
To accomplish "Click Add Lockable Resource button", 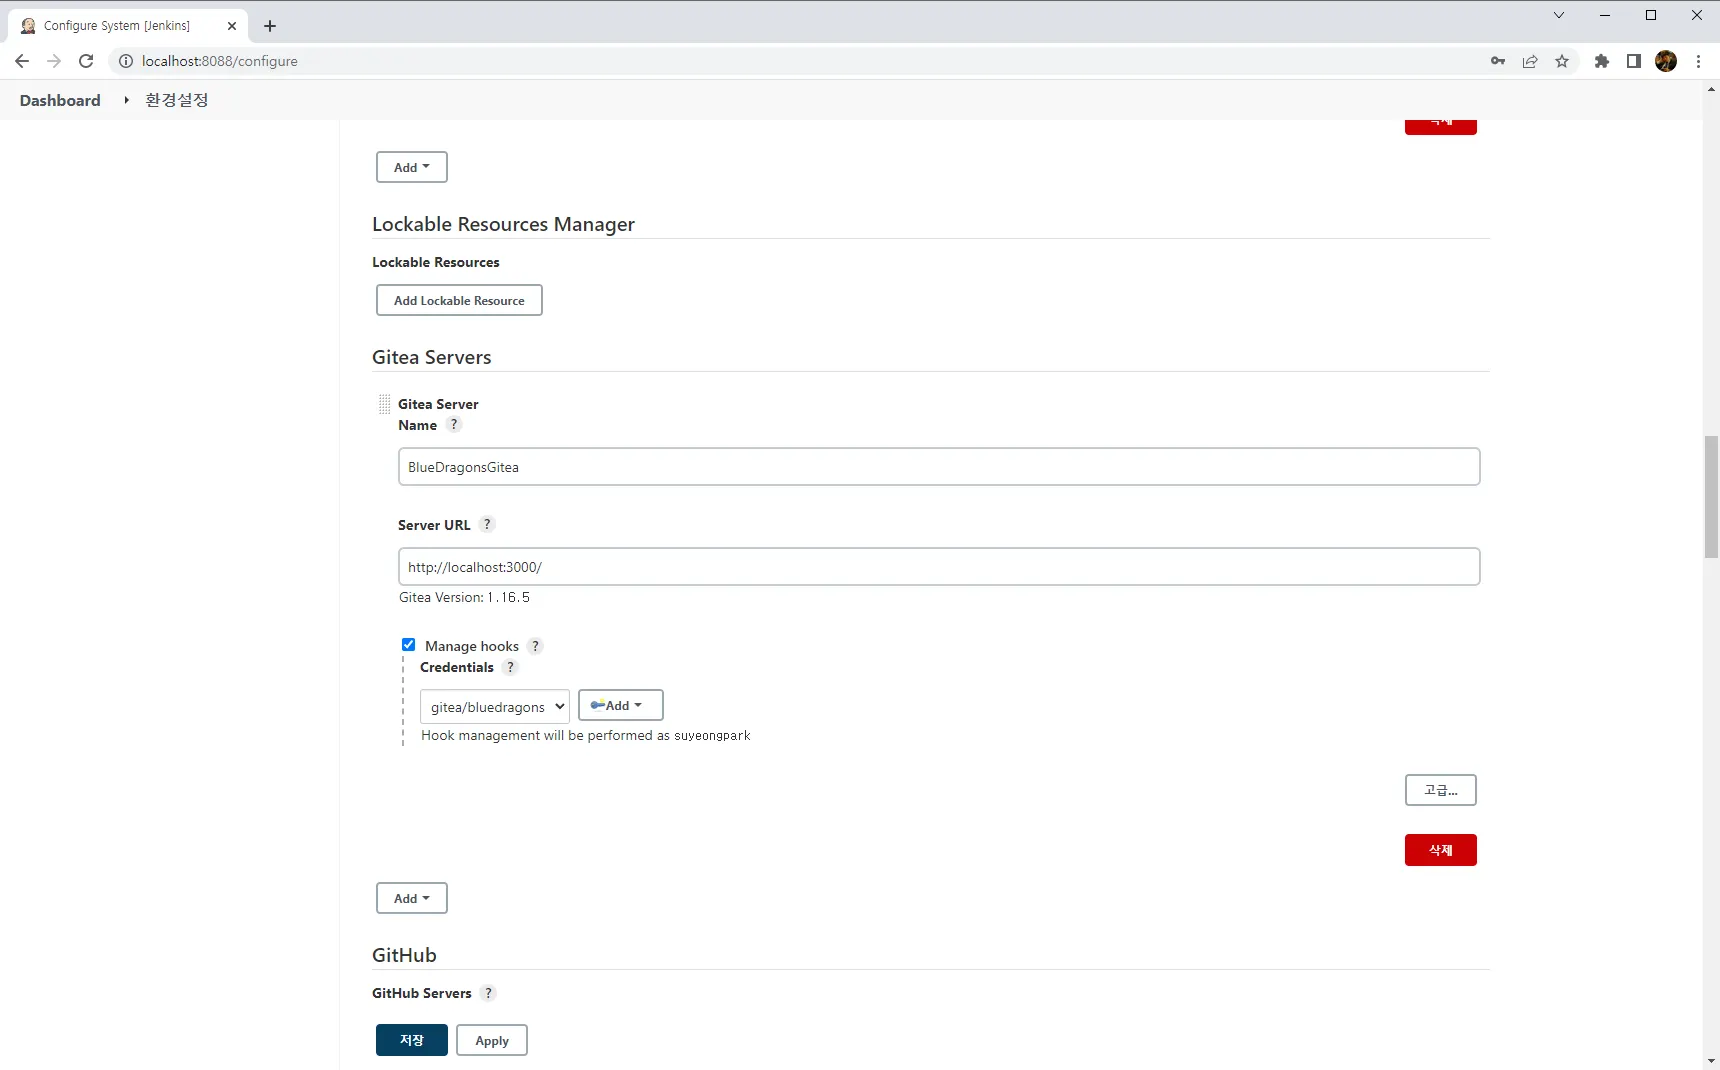I will click(x=459, y=300).
